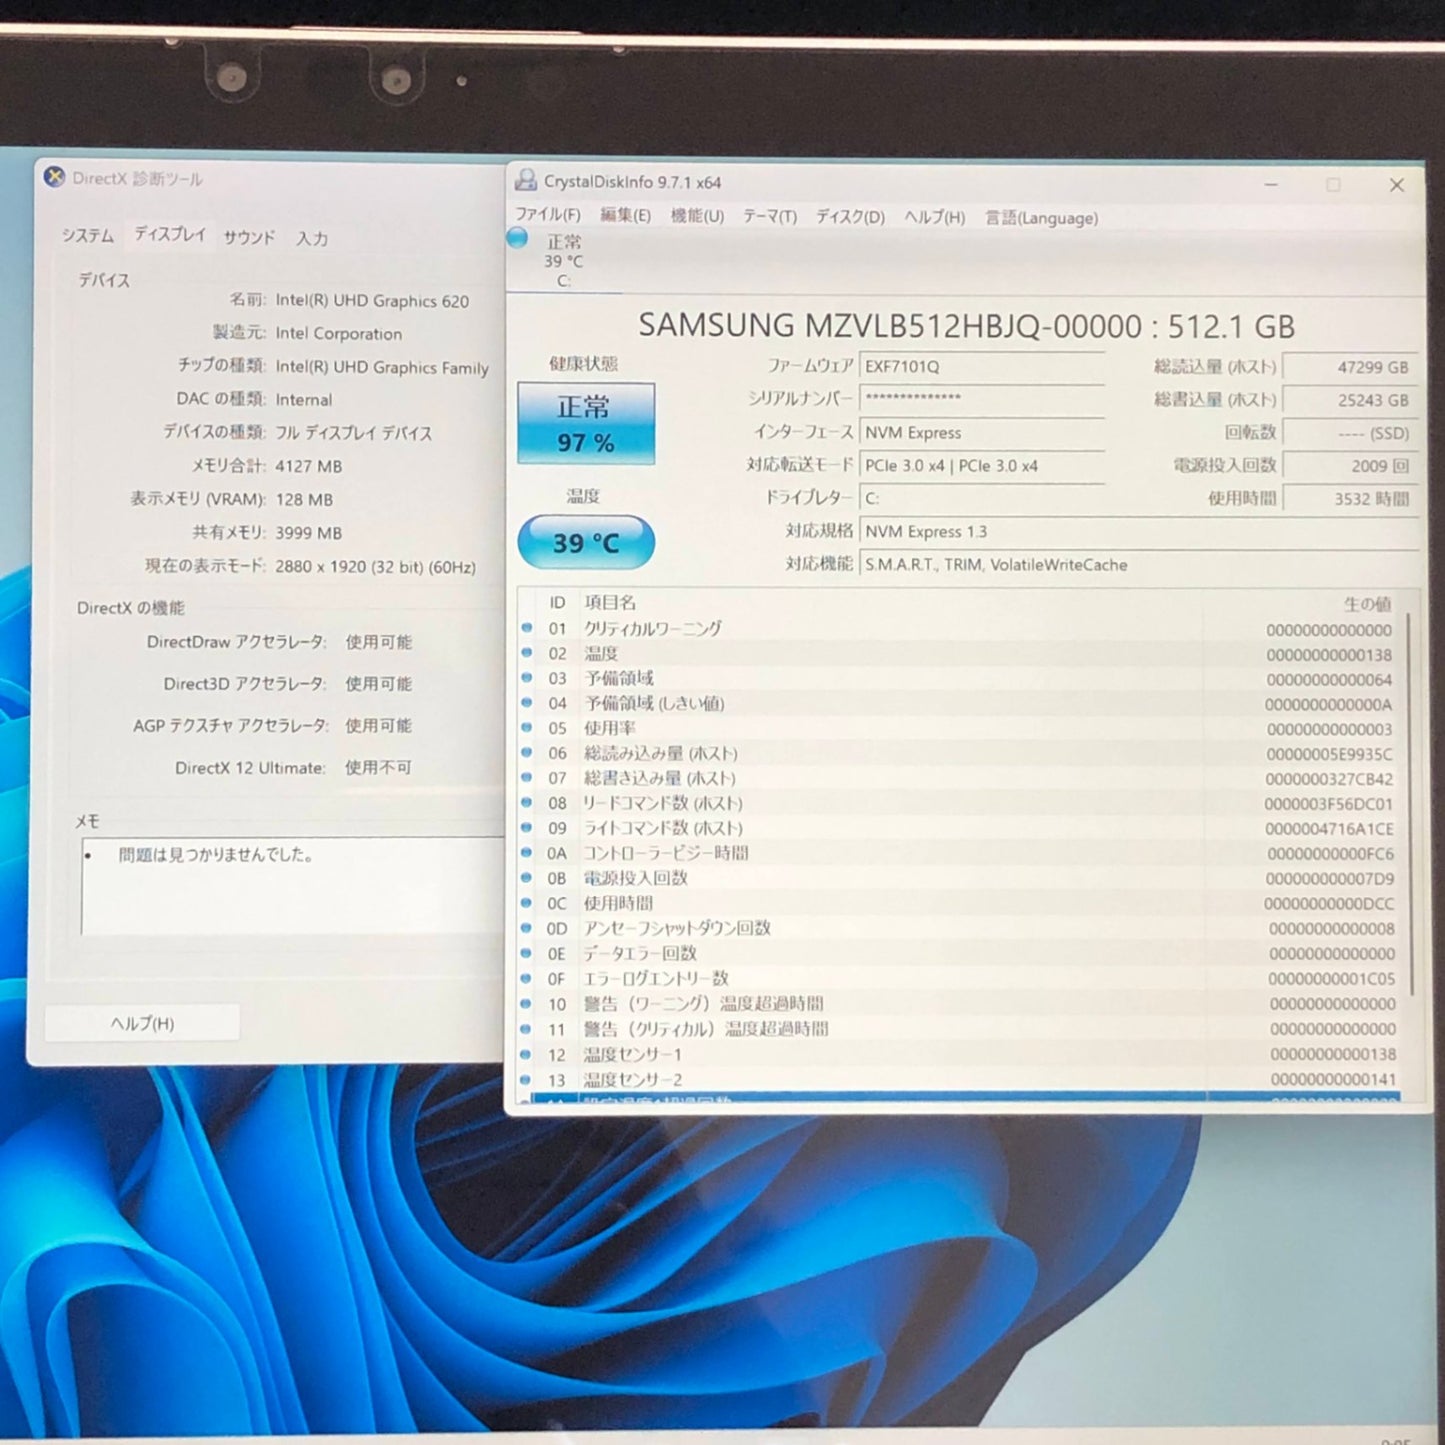Screen dimensions: 1445x1445
Task: Click the status dot for row 02 温度
Action: [527, 653]
